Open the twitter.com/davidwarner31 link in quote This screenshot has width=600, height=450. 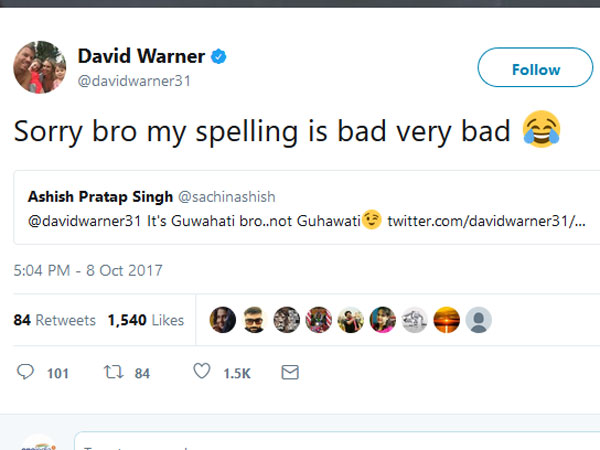click(x=485, y=219)
